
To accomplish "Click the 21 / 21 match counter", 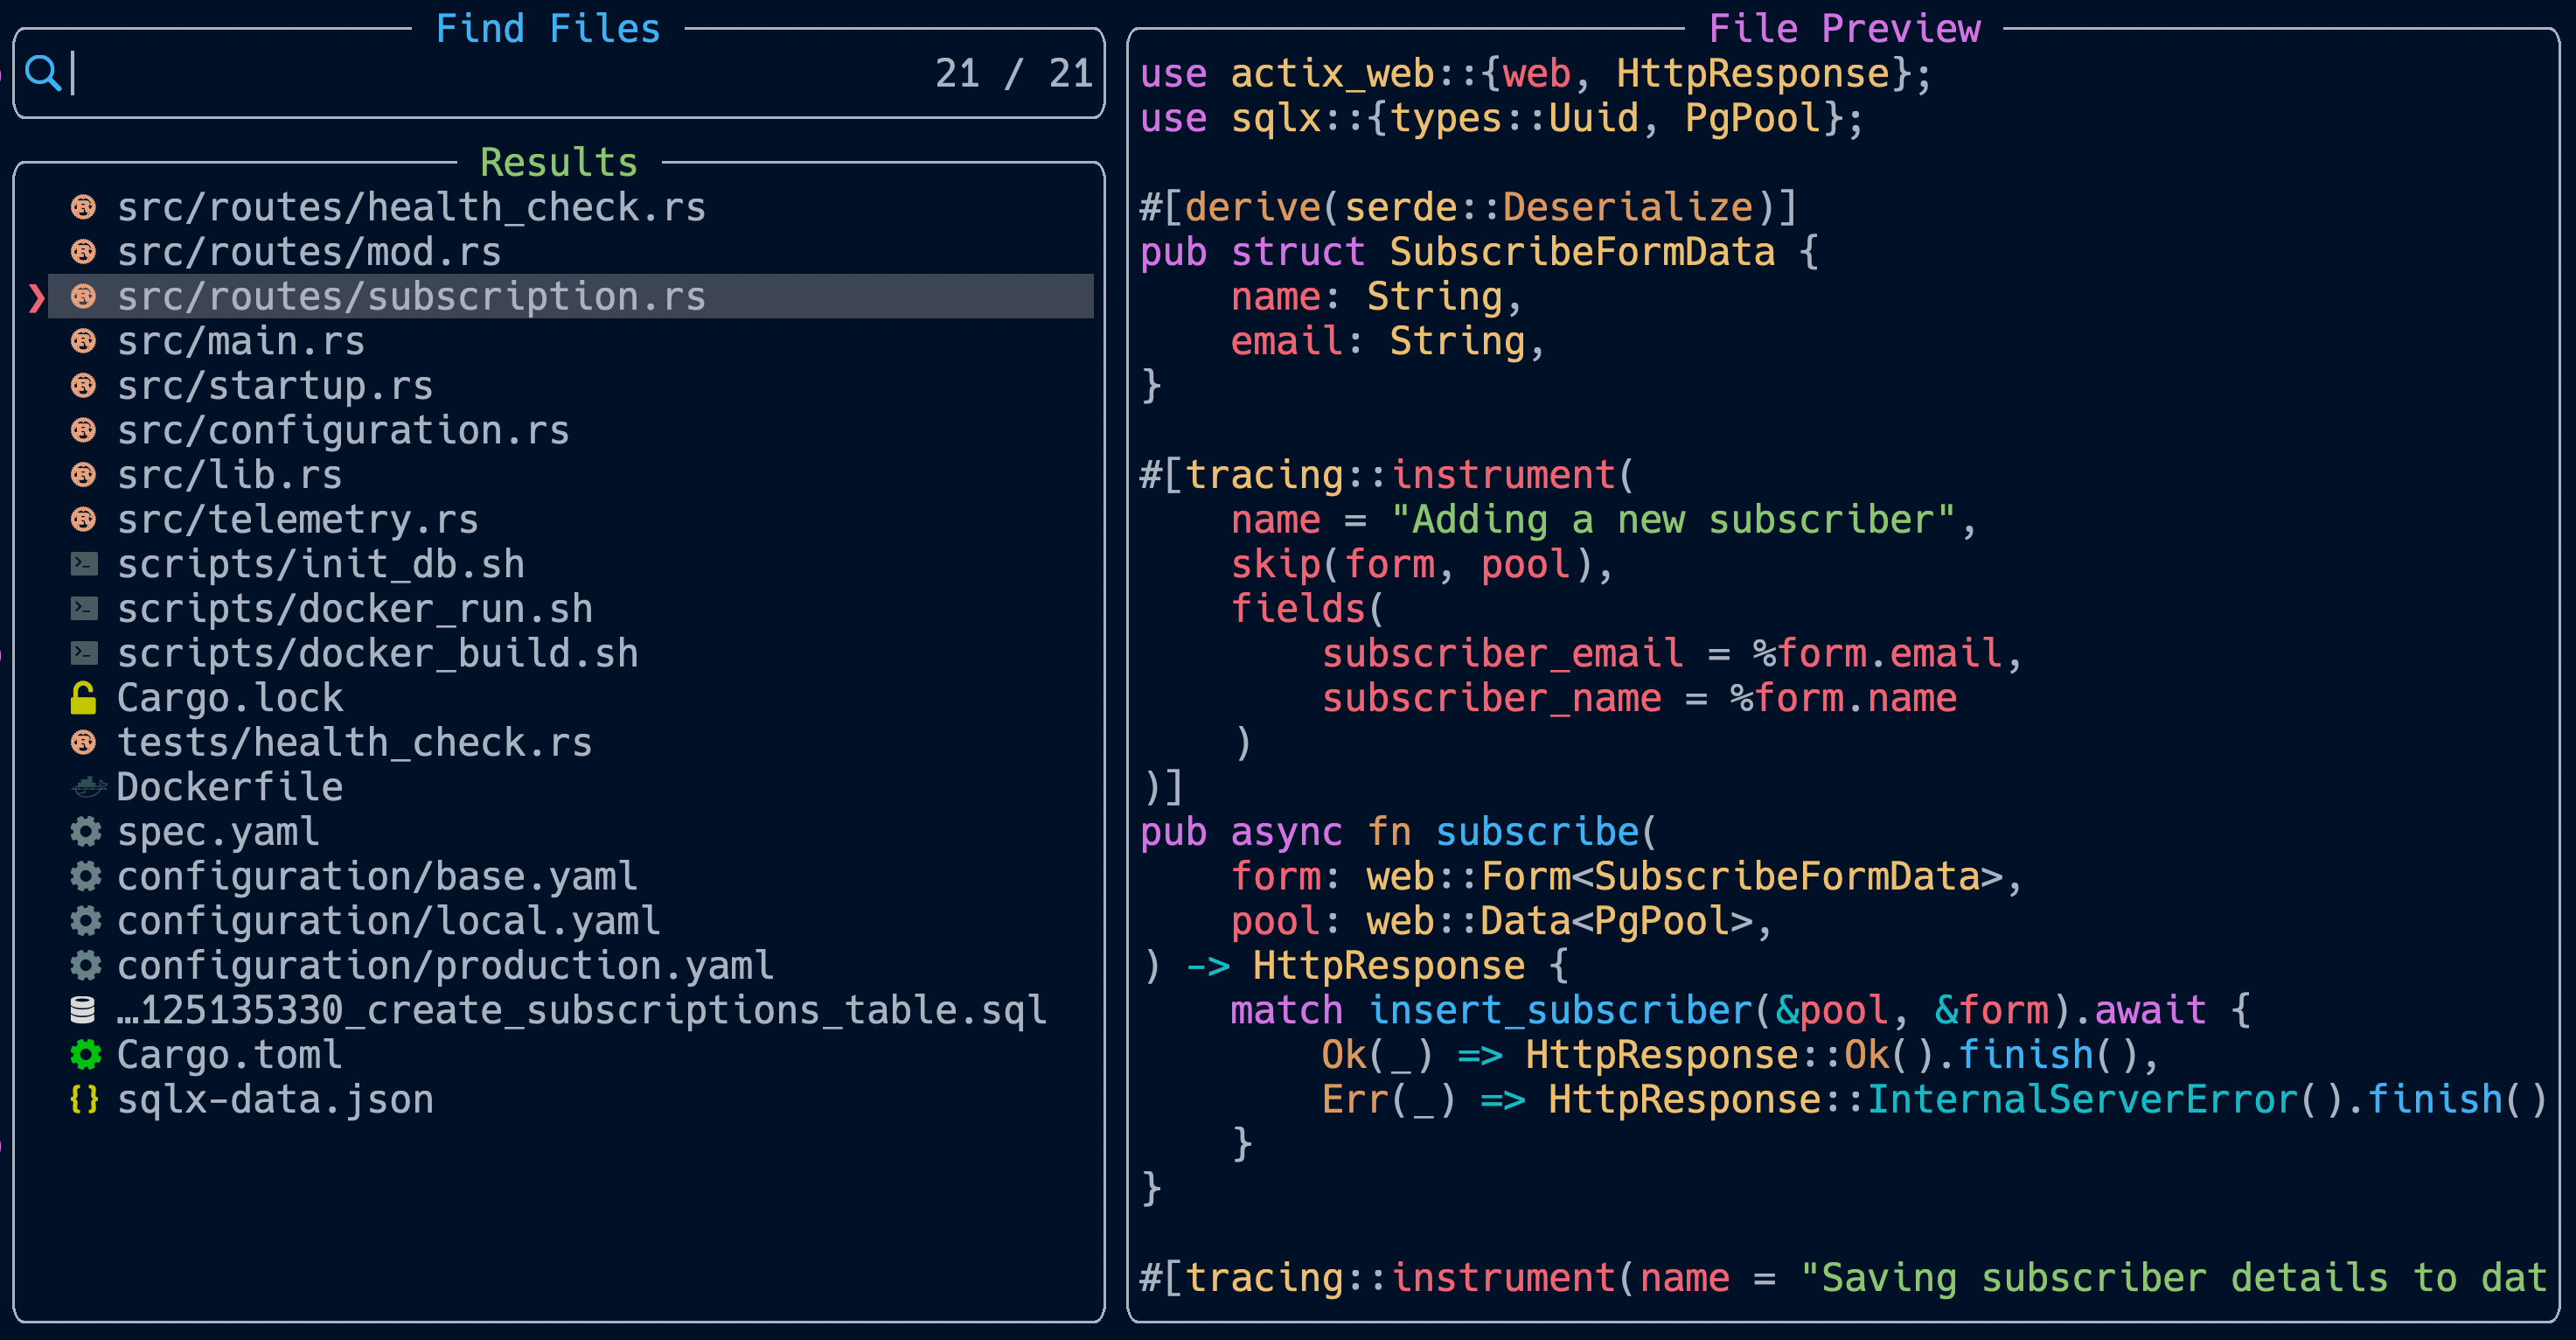I will (1013, 73).
